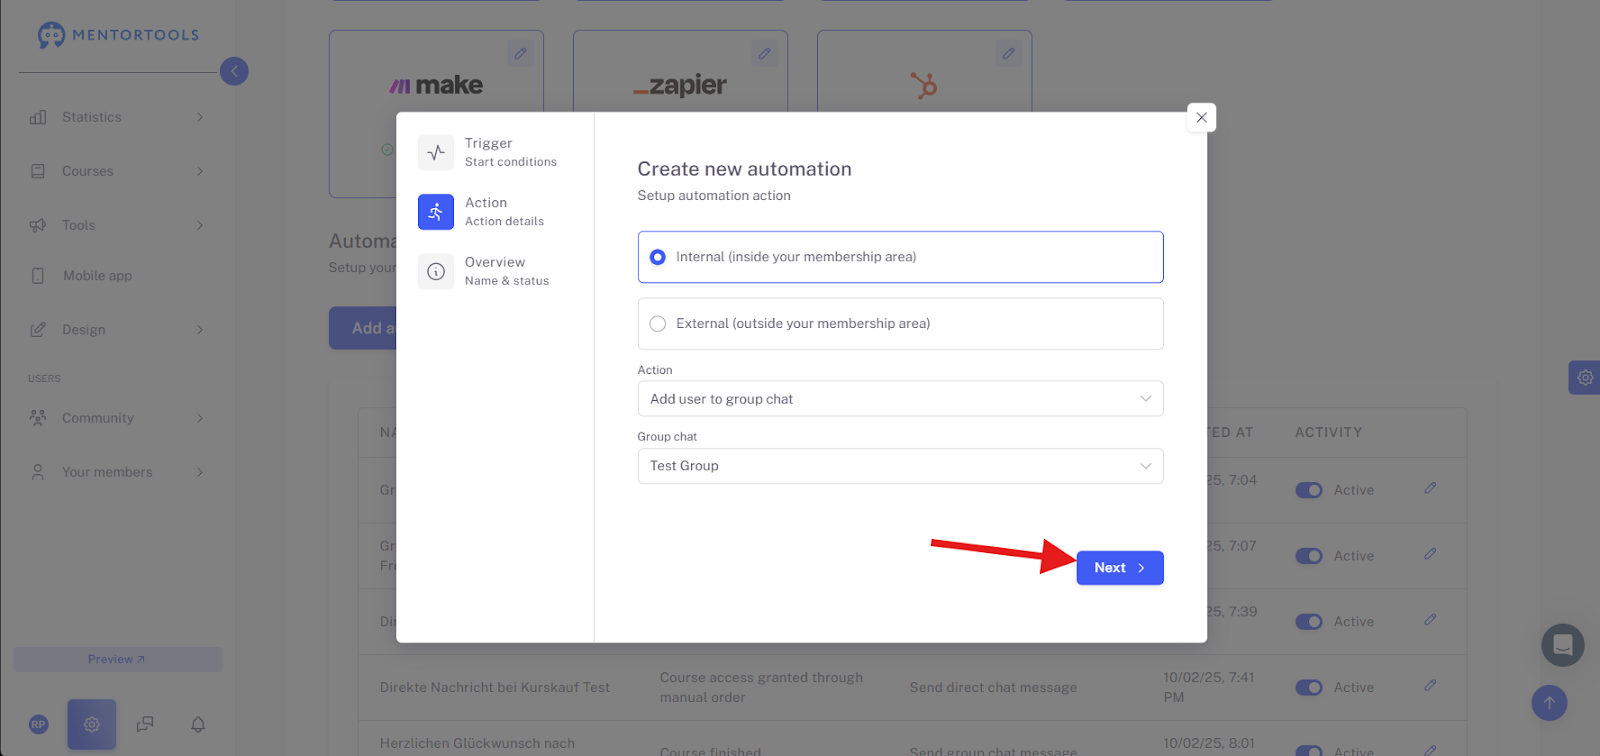Open the notifications bell icon
This screenshot has width=1600, height=756.
(x=198, y=724)
